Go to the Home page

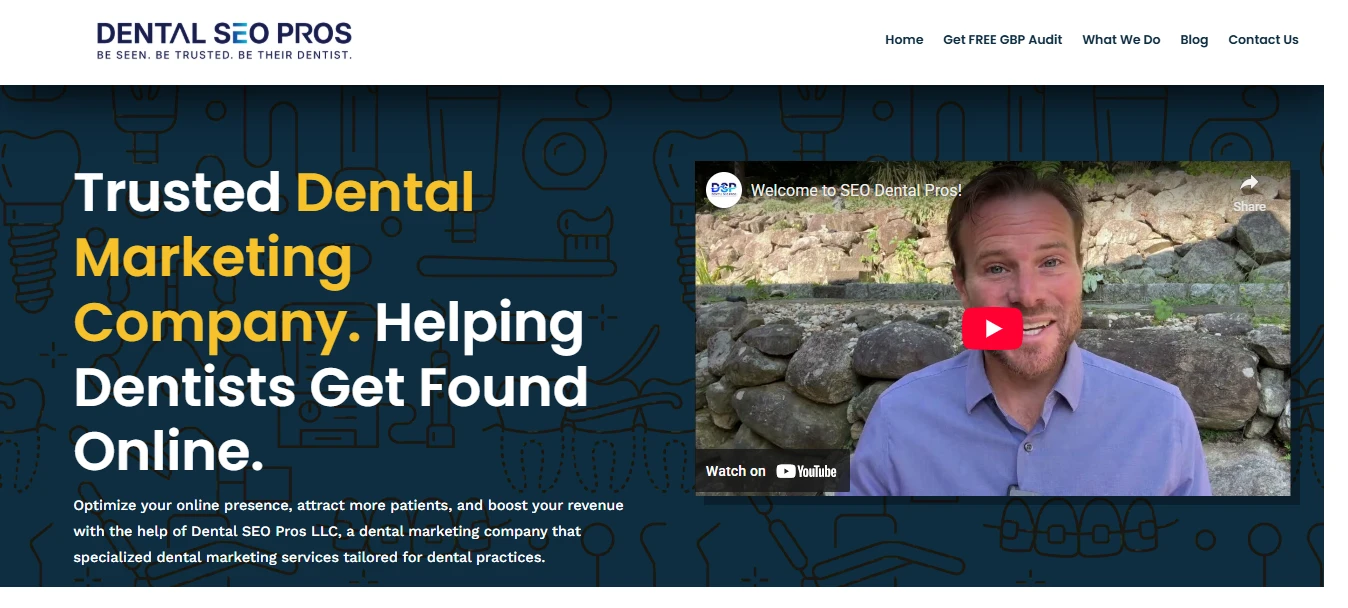[x=904, y=40]
